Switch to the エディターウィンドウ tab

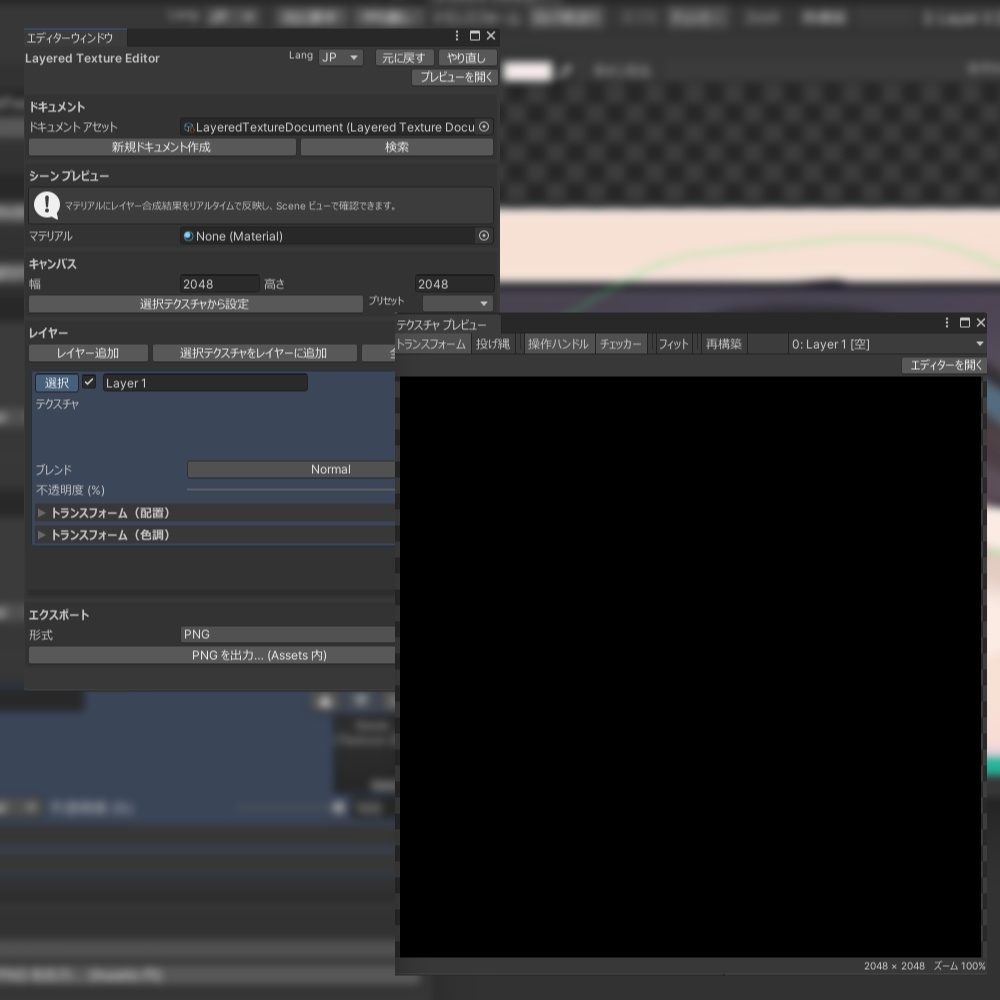70,36
